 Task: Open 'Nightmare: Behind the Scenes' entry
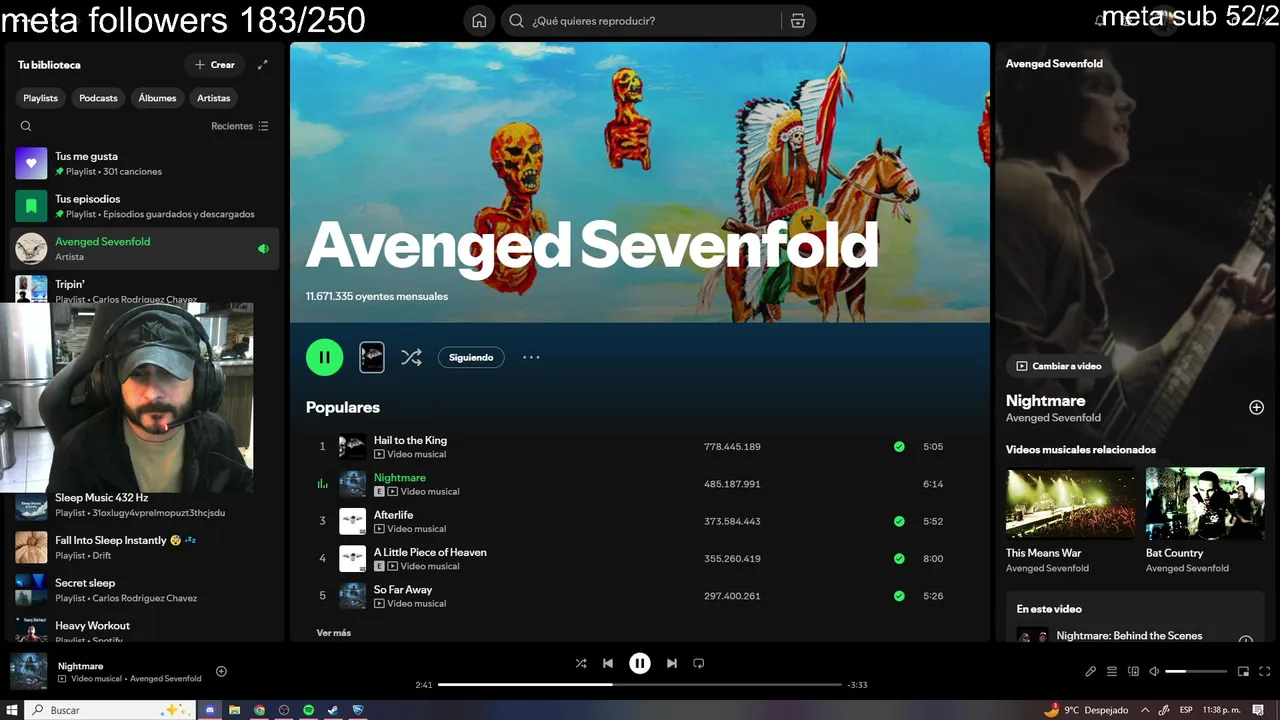(x=1130, y=636)
